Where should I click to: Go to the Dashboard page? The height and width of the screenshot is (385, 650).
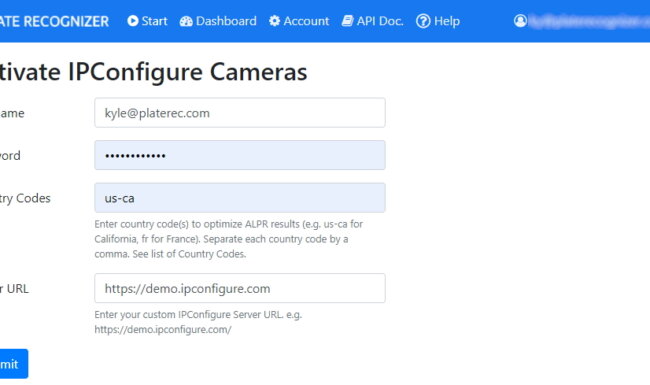pos(218,21)
